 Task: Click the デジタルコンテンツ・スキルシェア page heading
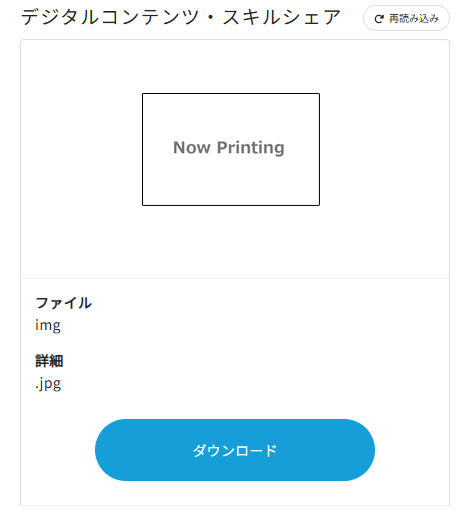coord(181,18)
